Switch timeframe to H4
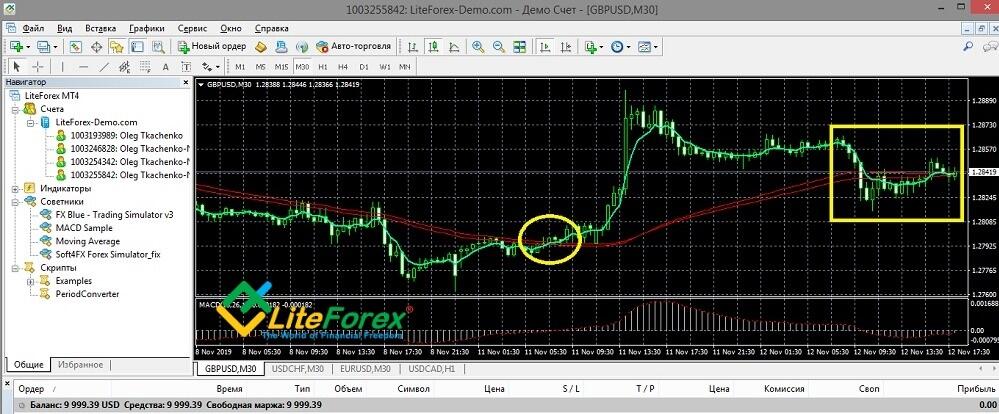This screenshot has width=999, height=414. [343, 66]
